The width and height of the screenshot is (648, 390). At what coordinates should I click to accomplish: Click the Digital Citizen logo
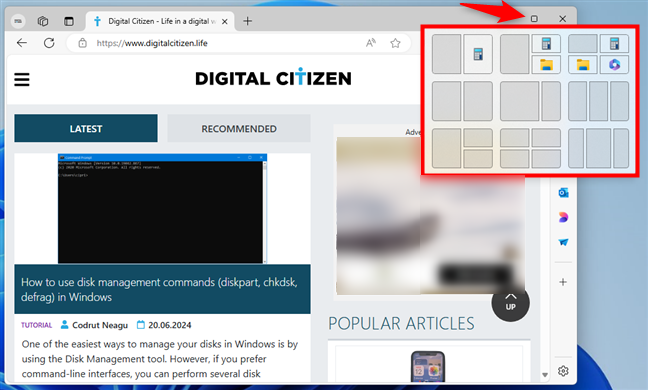(273, 78)
